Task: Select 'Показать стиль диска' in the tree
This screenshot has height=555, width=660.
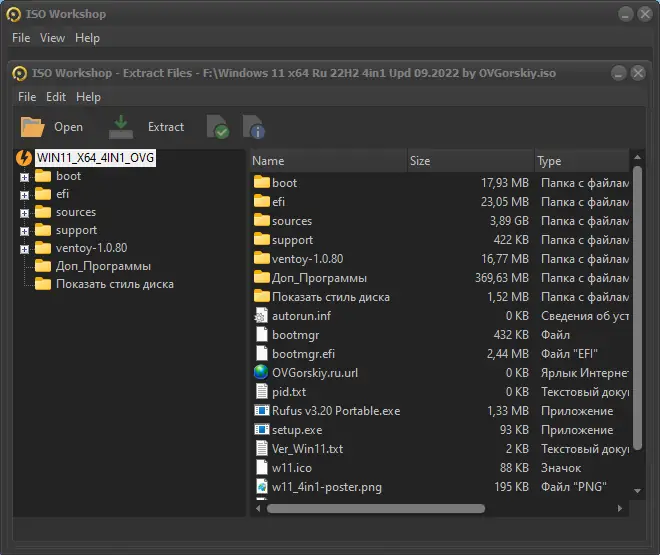Action: pos(115,284)
